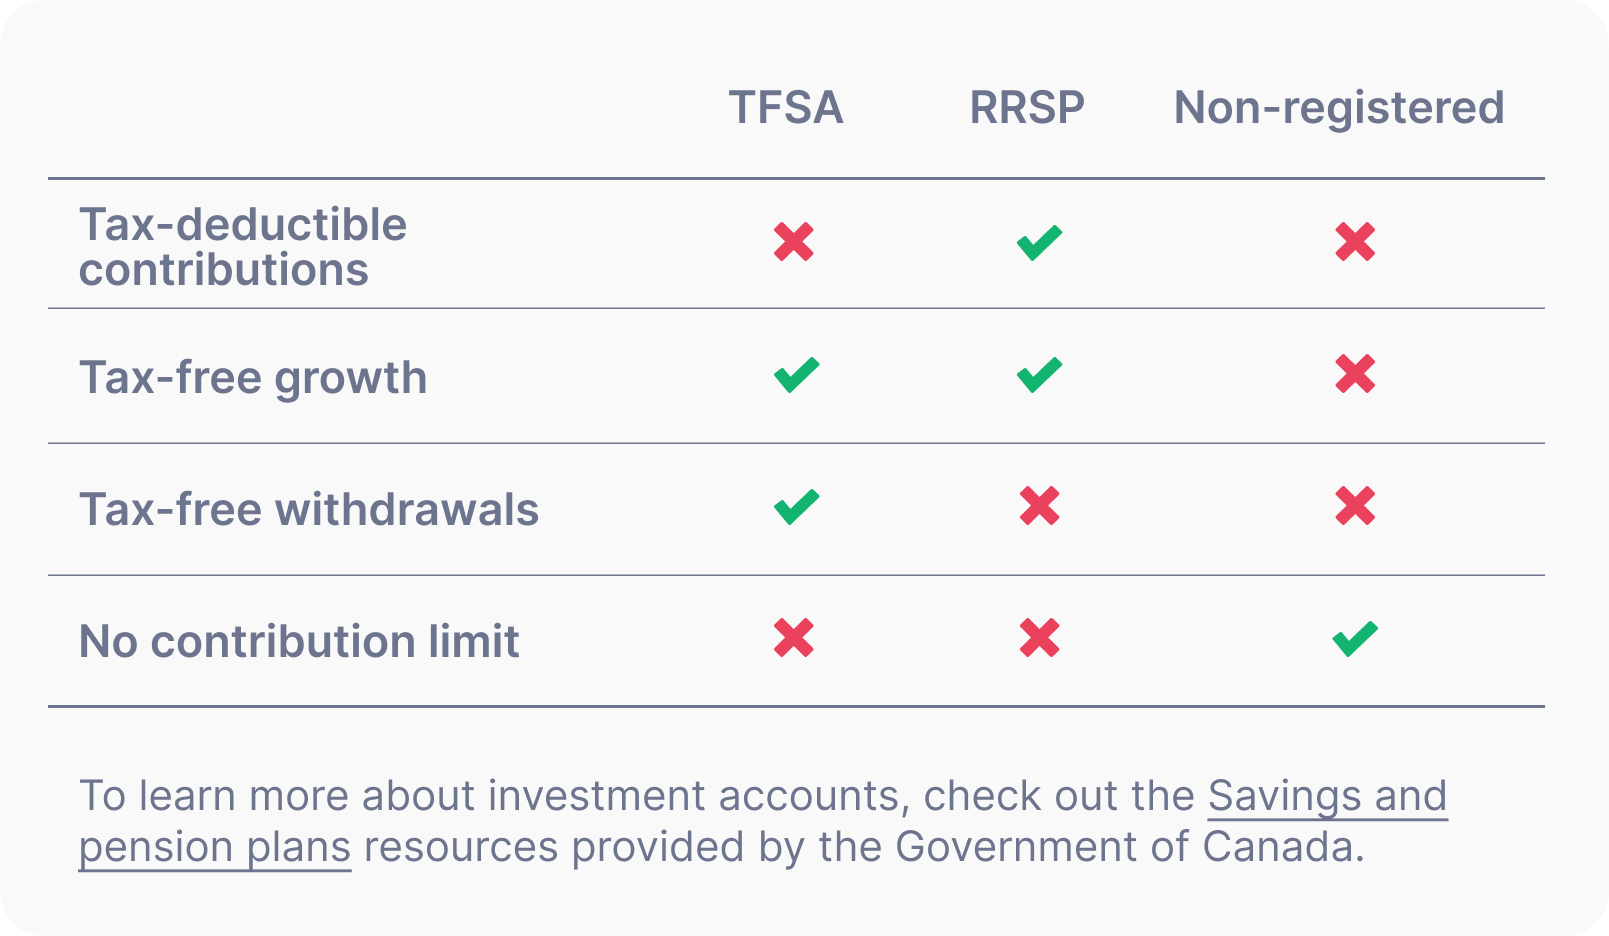1609x936 pixels.
Task: Click the TFSA column header
Action: click(786, 108)
